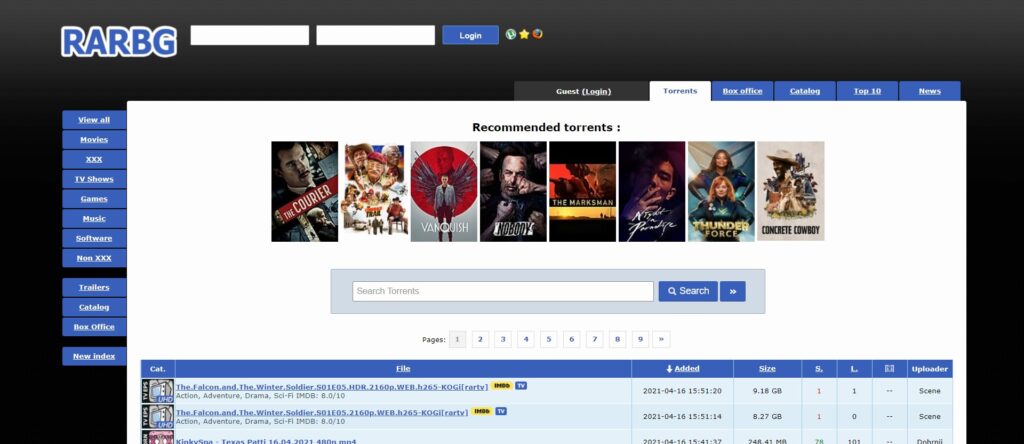Click the » next pages button in pagination
Screen dimensions: 1024x444
click(x=662, y=340)
